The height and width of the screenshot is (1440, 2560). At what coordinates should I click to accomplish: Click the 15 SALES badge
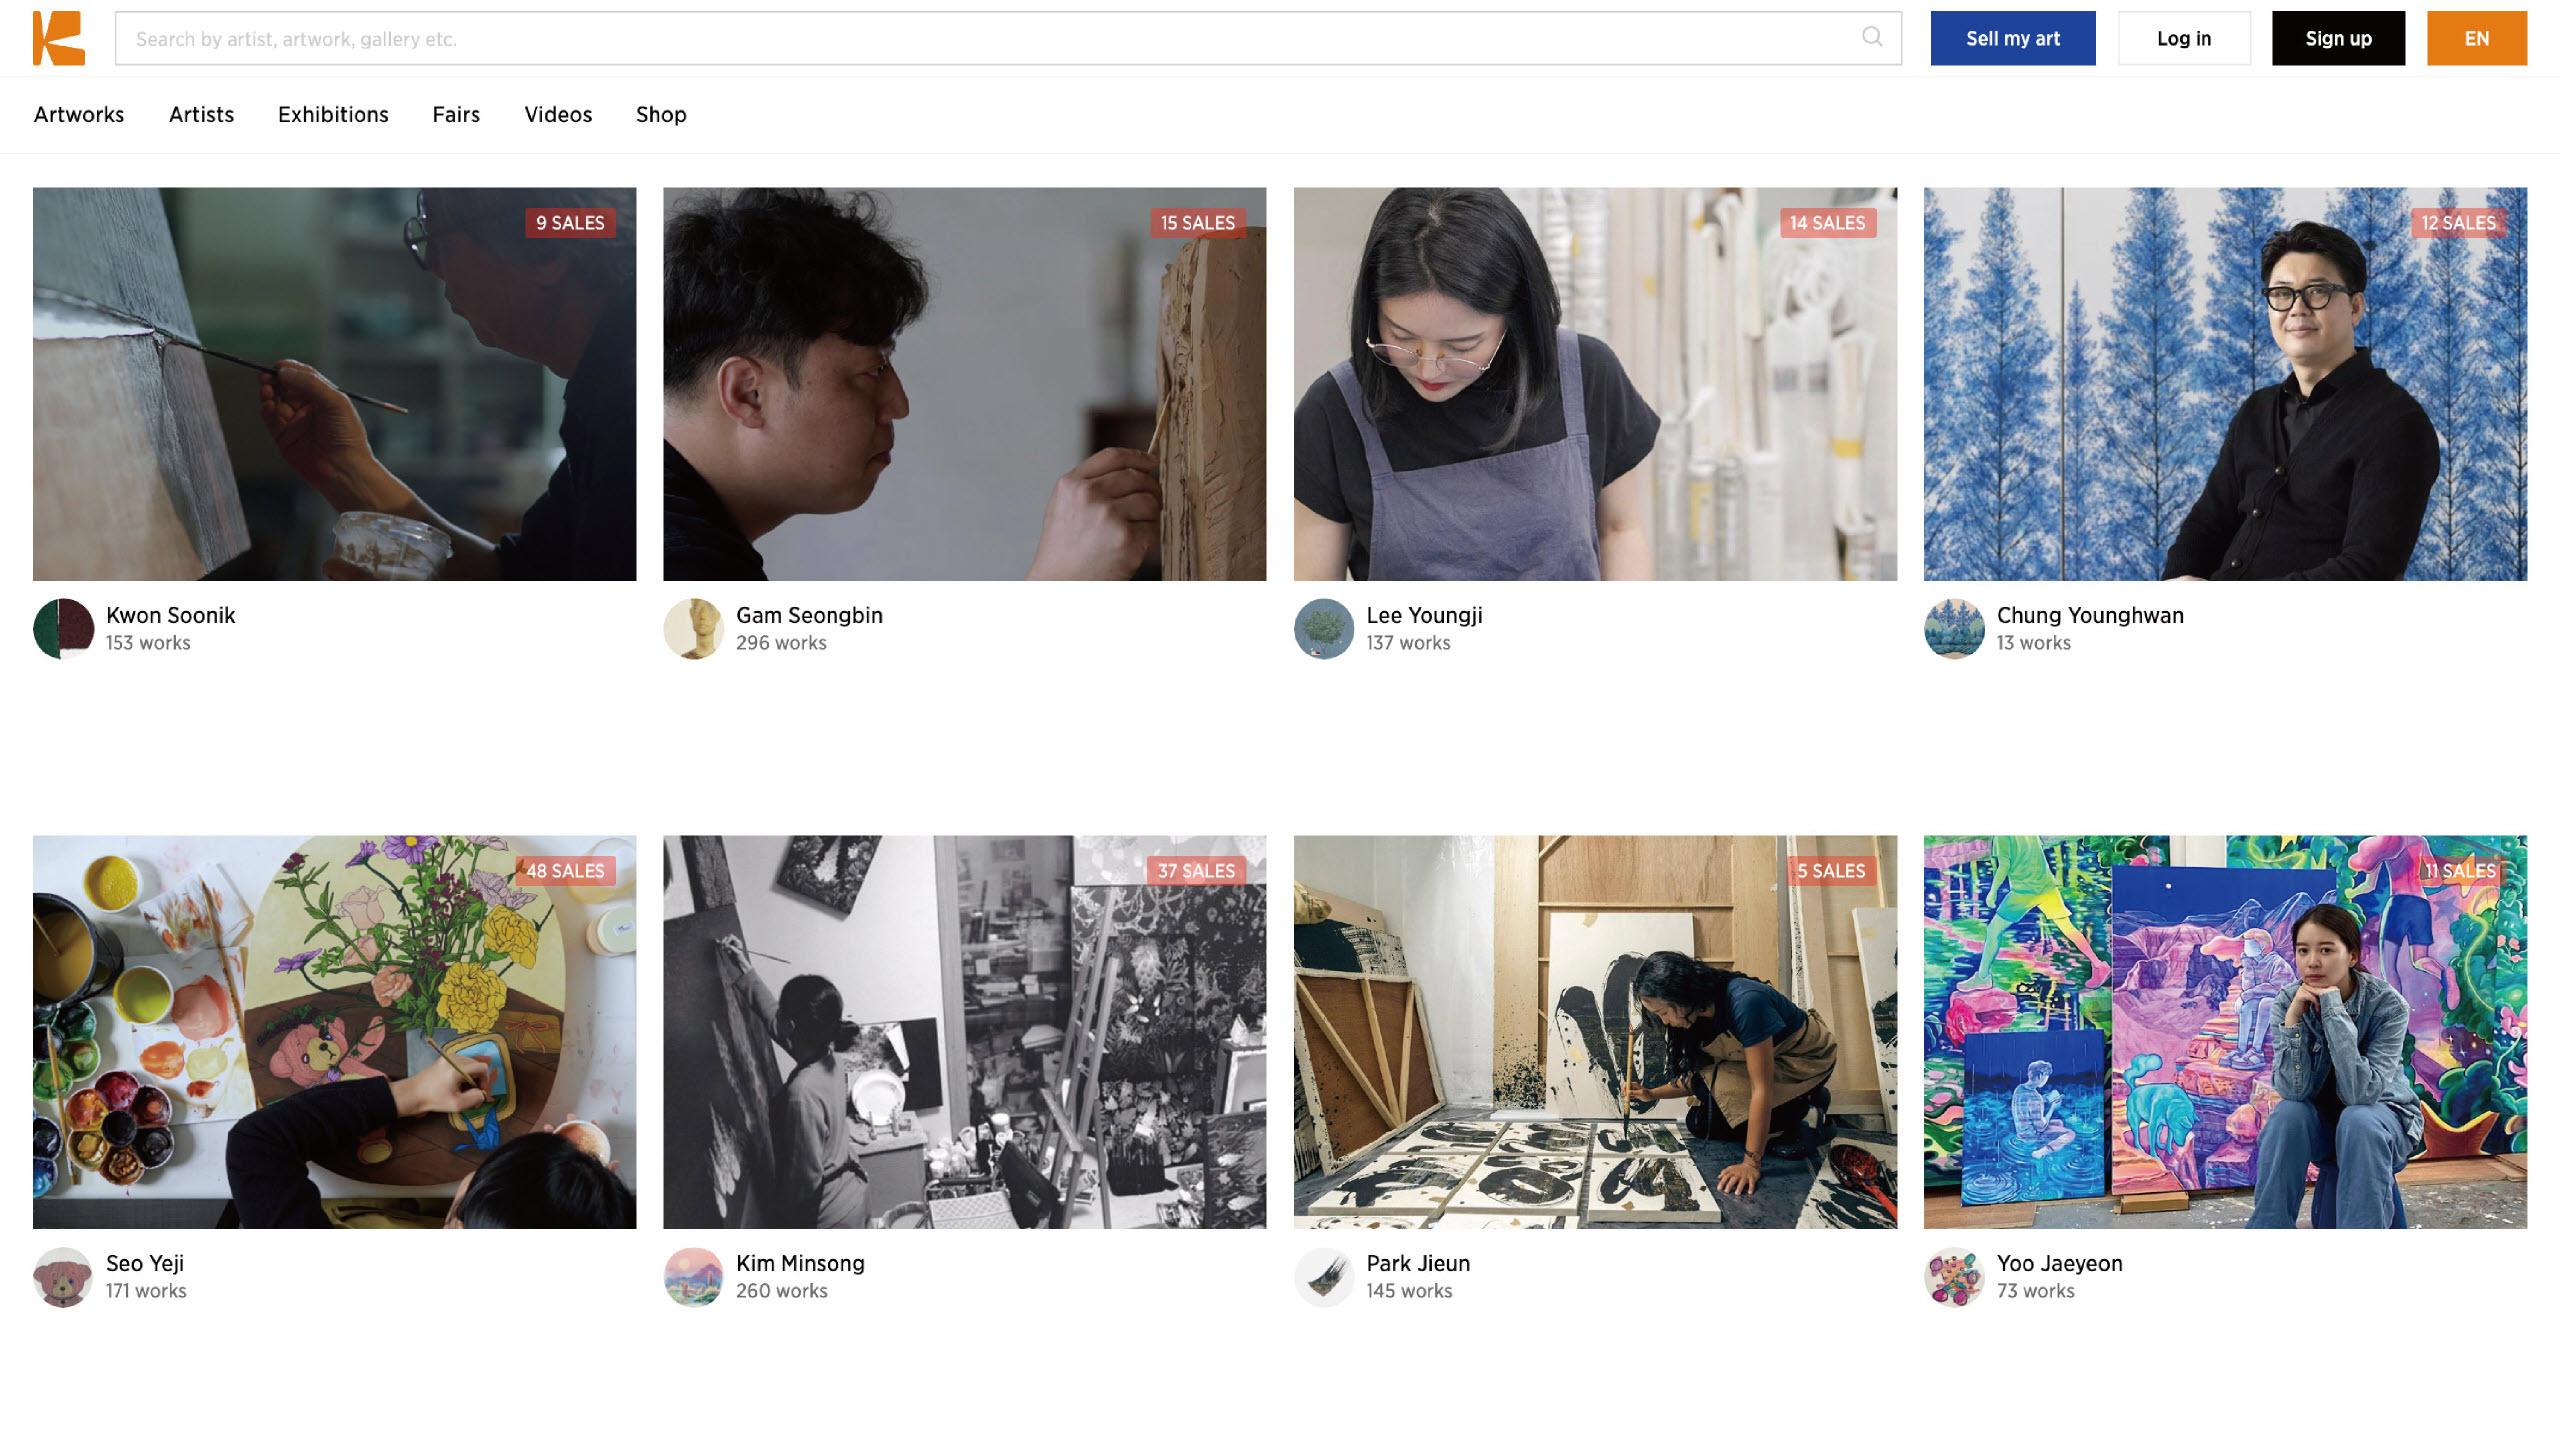click(1197, 223)
